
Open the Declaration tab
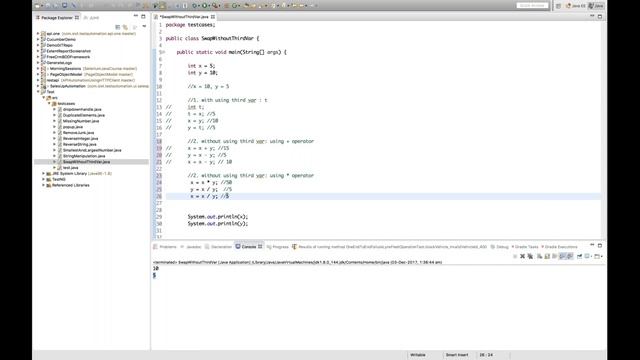point(218,247)
